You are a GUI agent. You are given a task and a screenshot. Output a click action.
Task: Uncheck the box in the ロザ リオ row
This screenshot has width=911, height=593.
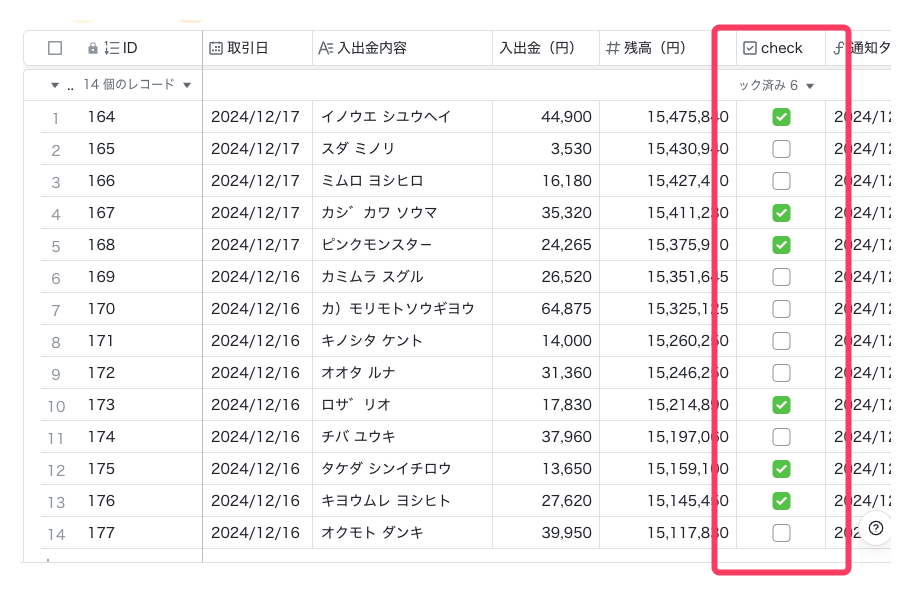click(x=781, y=405)
